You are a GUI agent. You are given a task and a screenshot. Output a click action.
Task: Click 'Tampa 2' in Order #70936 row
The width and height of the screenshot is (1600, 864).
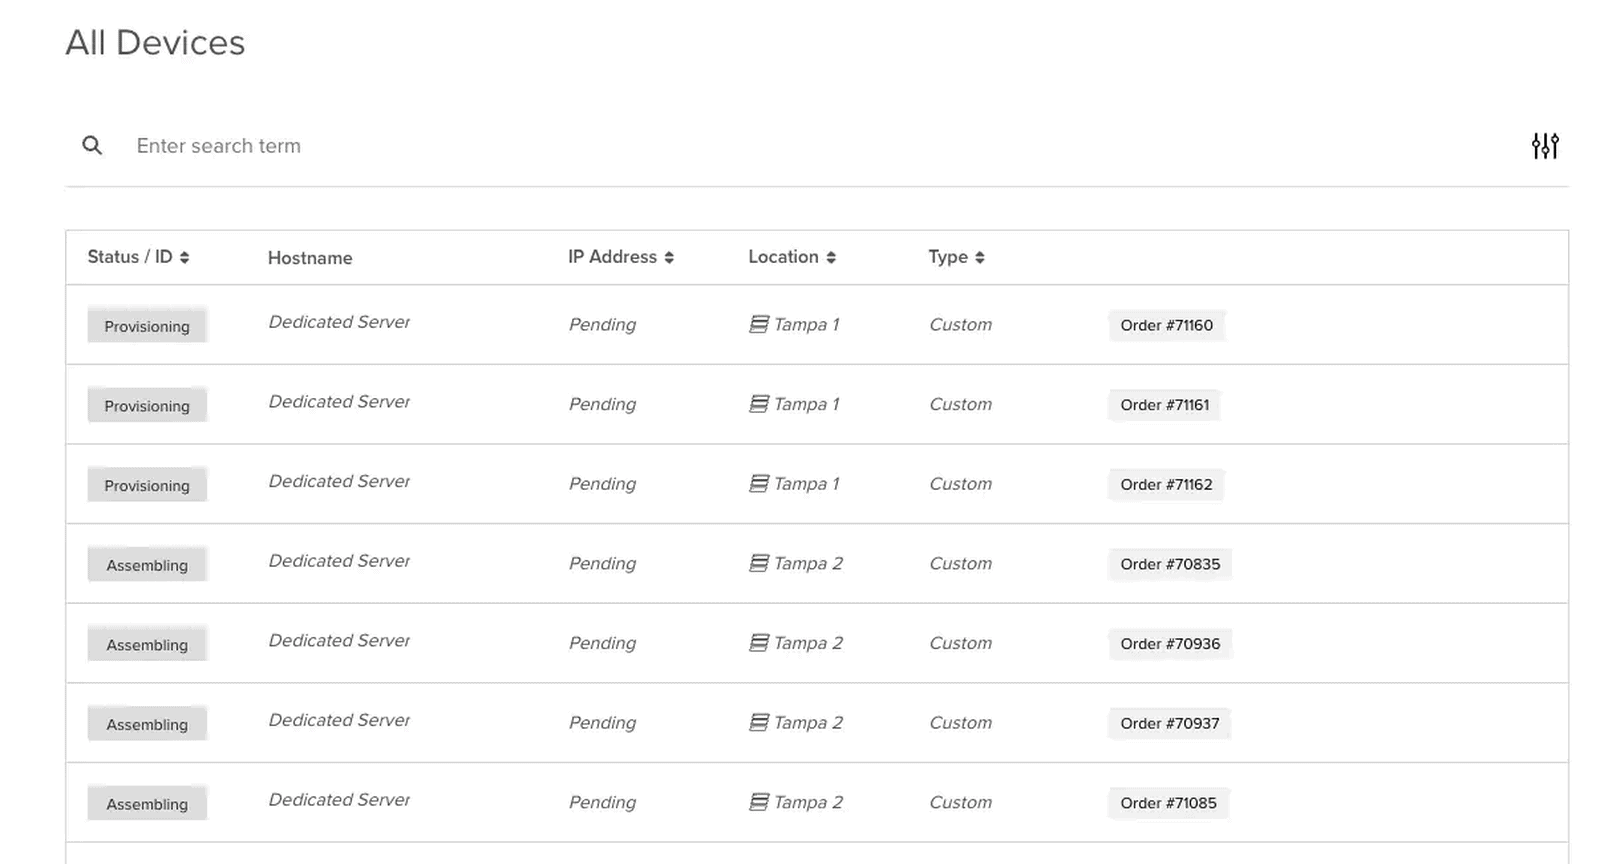click(808, 643)
